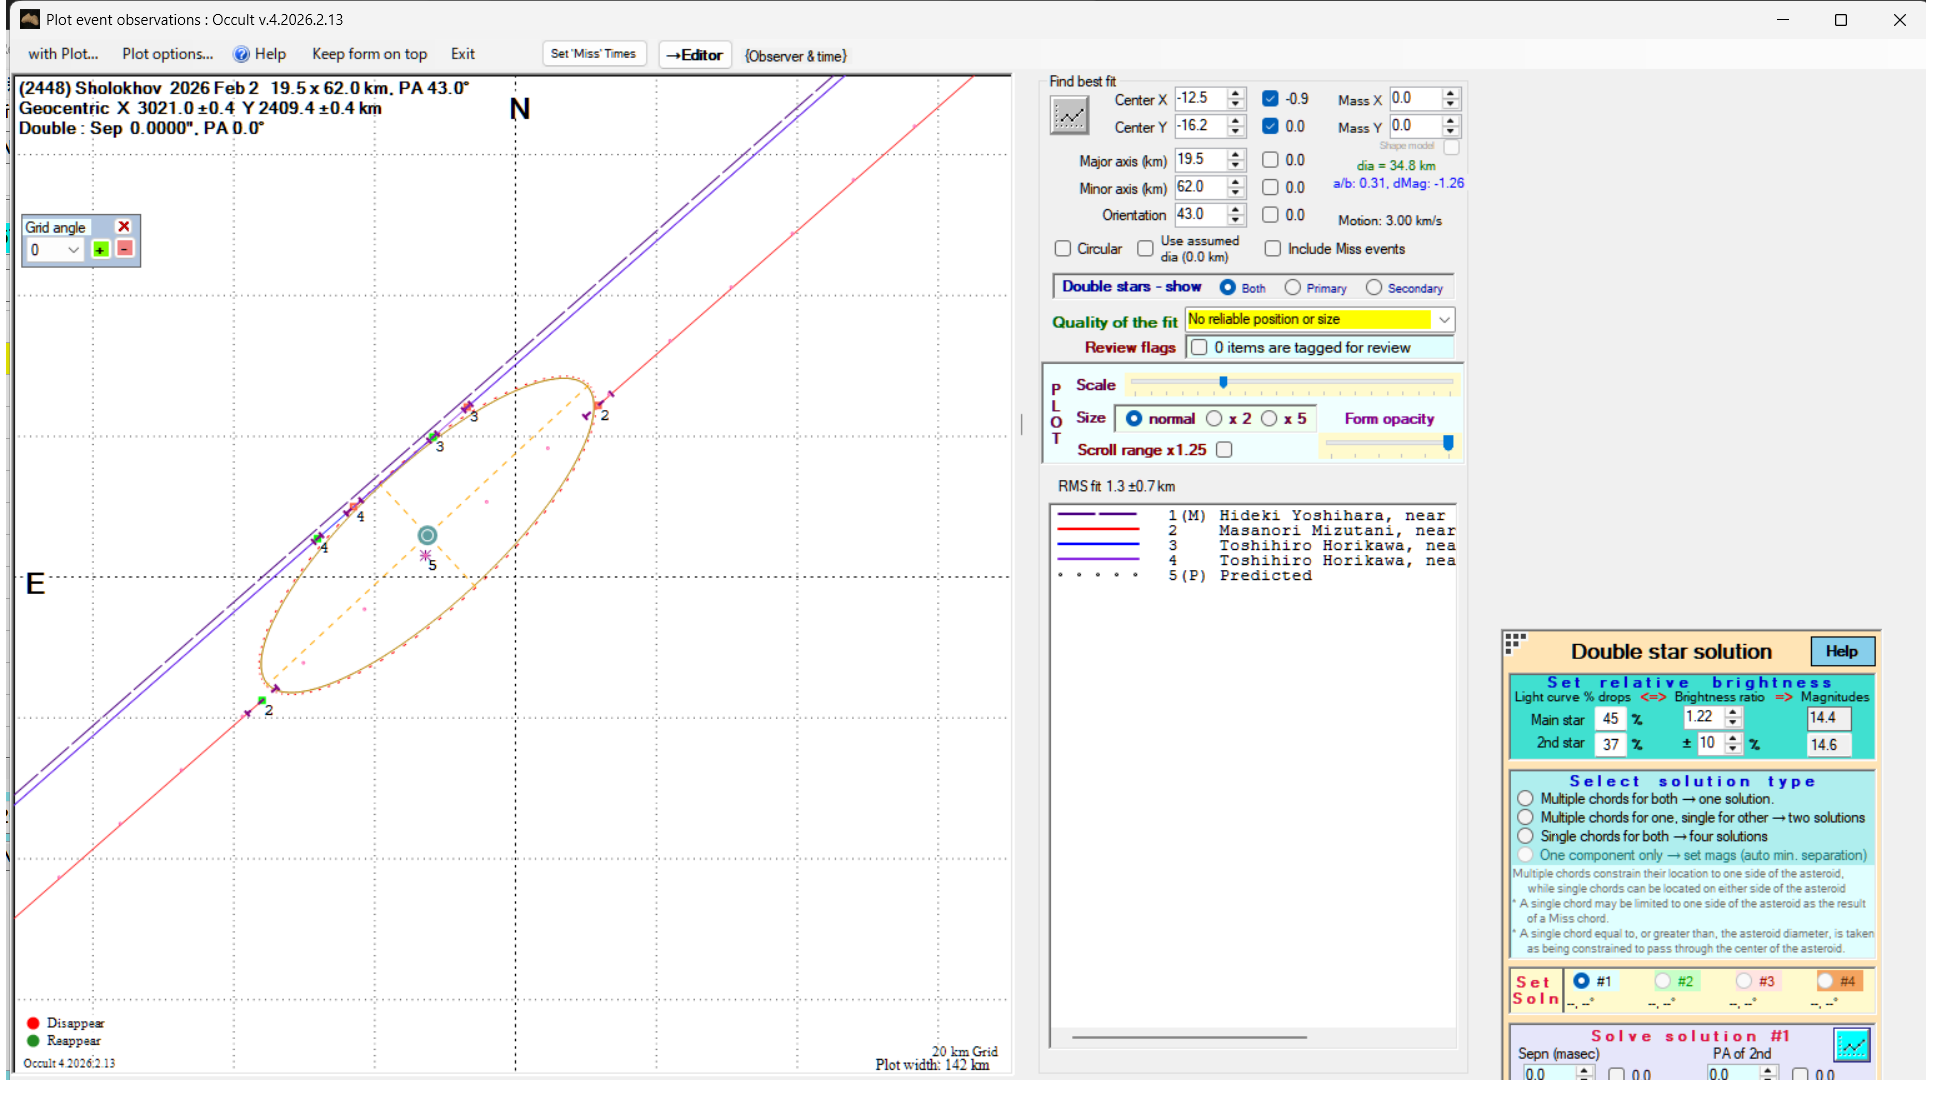
Task: Open the with Plot menu
Action: point(63,54)
